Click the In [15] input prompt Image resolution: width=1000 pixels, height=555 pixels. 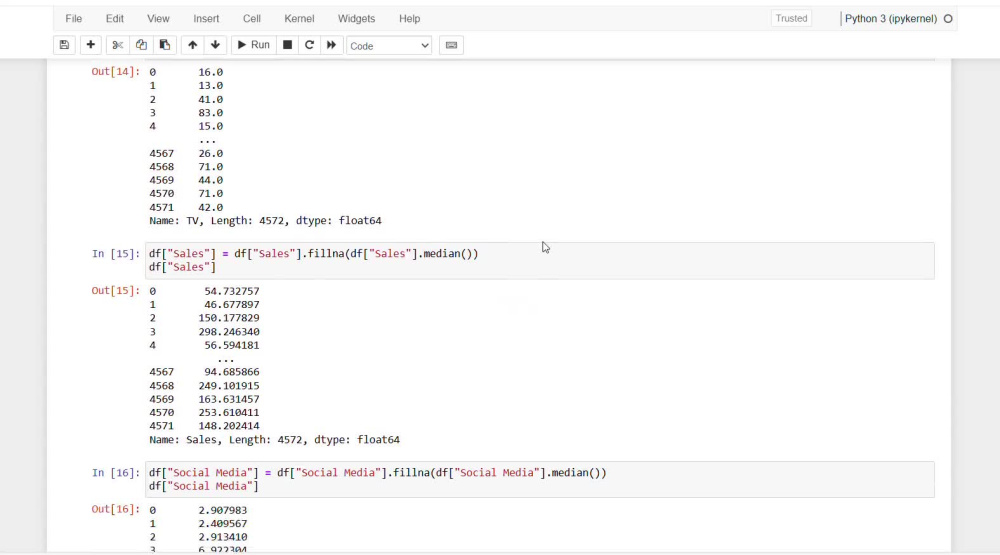coord(115,253)
